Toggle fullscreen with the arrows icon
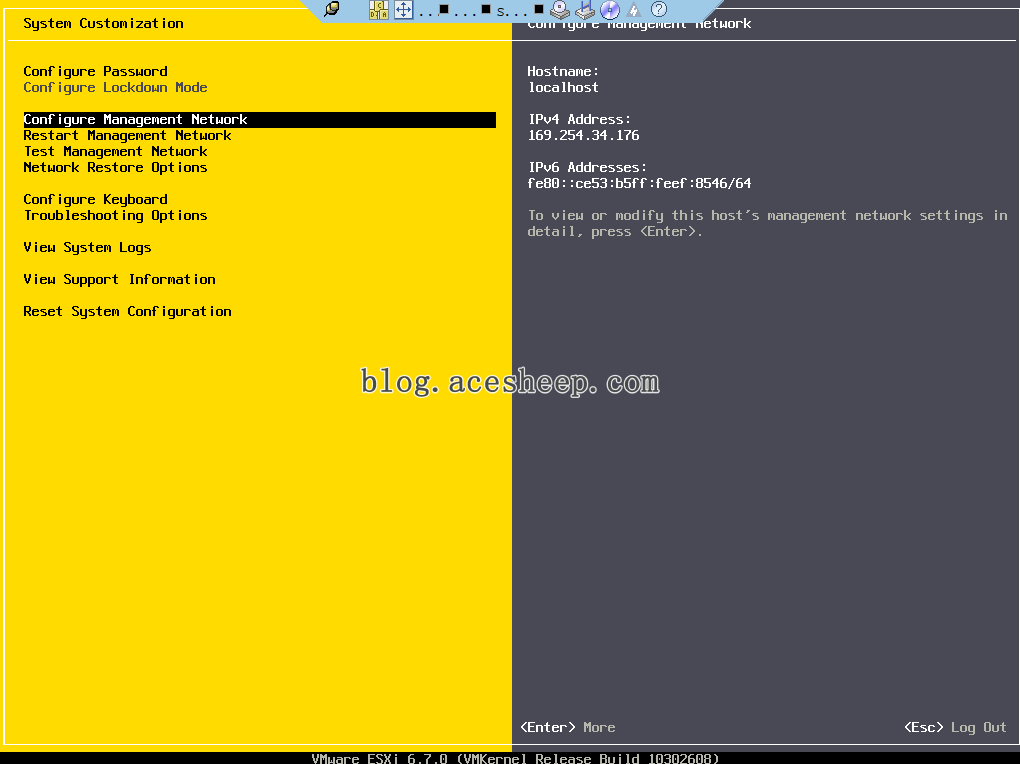Screen dimensions: 1020x764 402,10
